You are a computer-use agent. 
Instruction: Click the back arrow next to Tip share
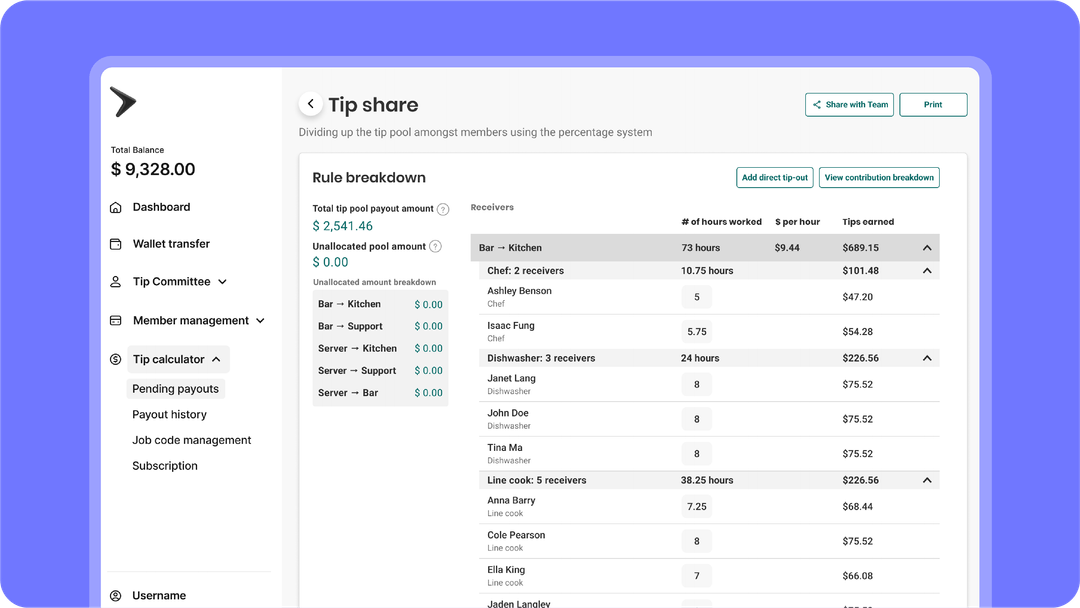(x=310, y=103)
